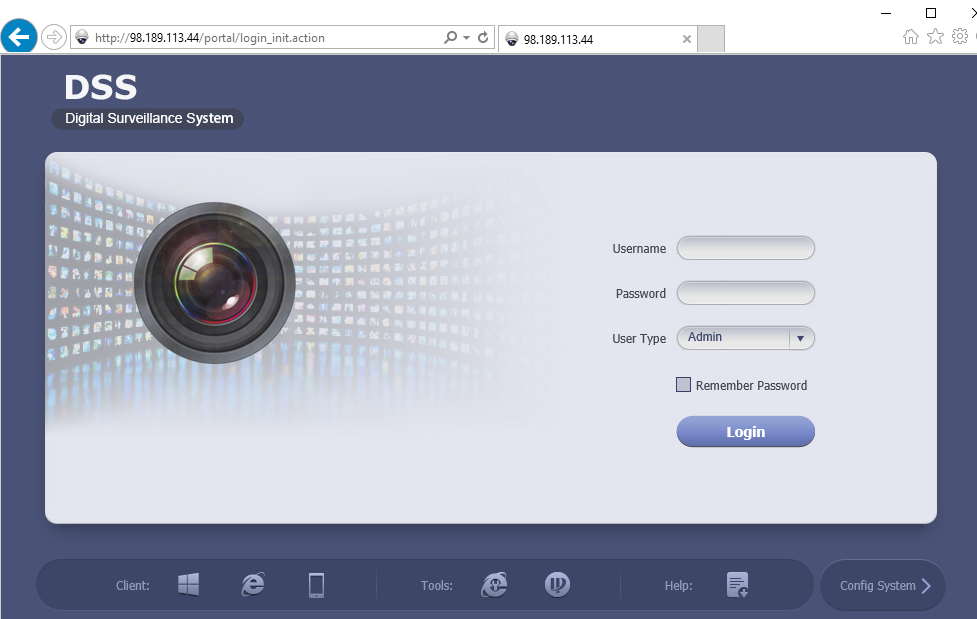Close the 98.189.113.44 tab
Viewport: 977px width, 619px height.
[687, 39]
